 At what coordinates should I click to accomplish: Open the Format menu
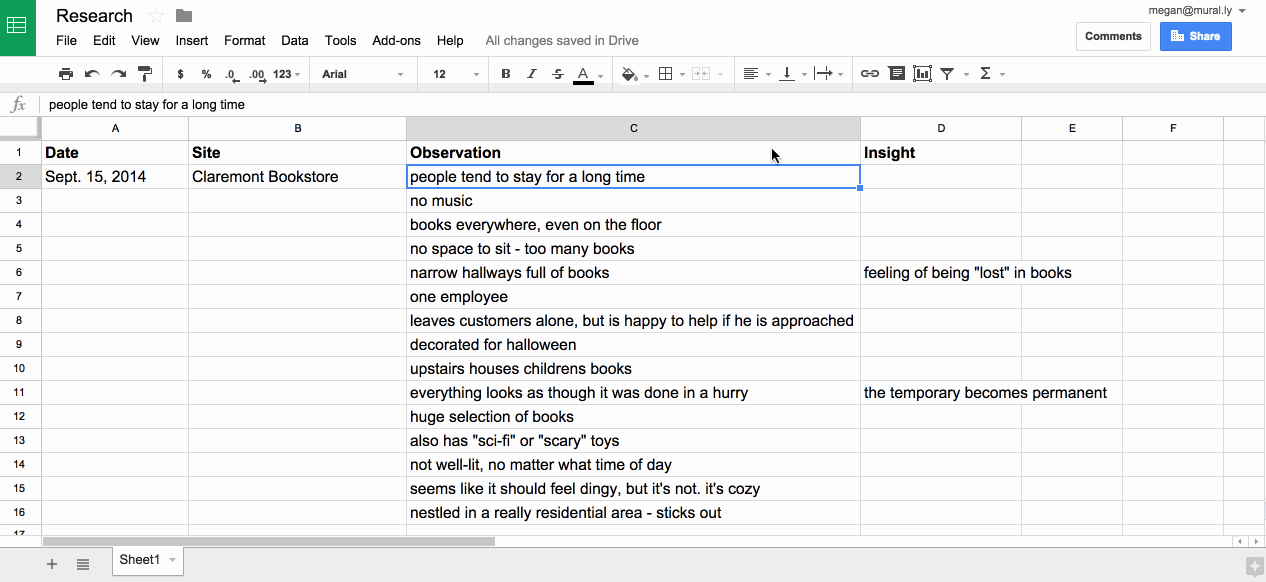(245, 41)
